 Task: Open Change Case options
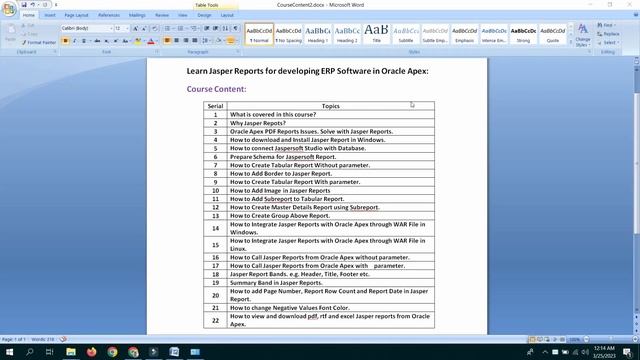[126, 41]
